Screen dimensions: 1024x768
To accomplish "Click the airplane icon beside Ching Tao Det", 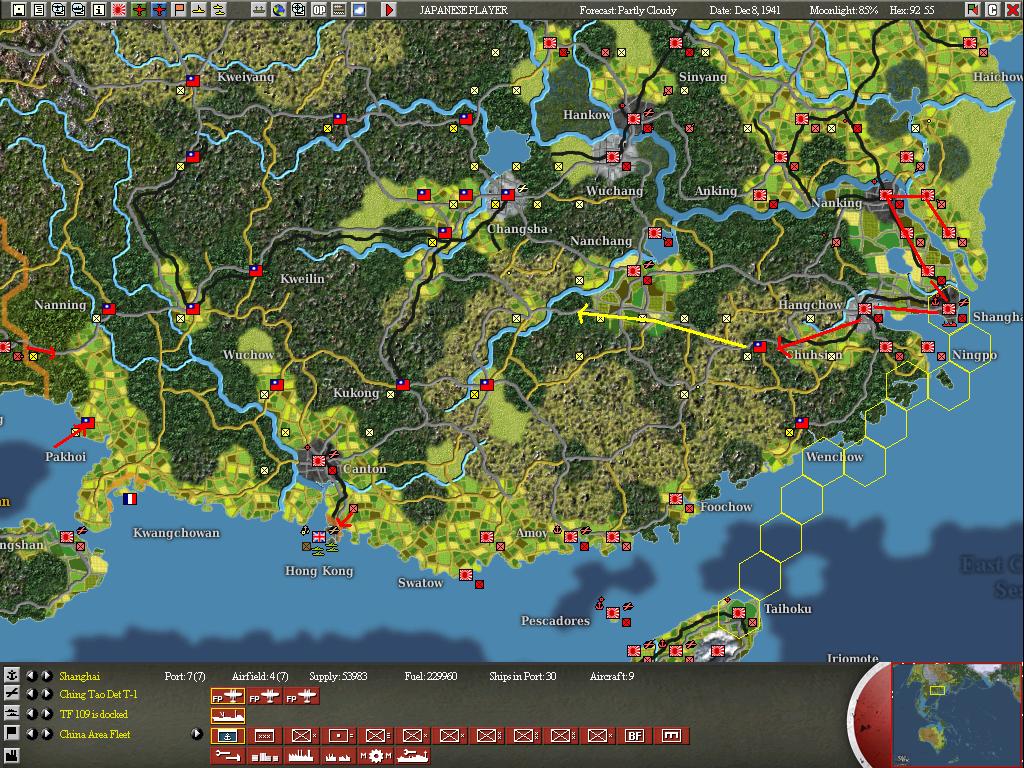I will pos(11,694).
